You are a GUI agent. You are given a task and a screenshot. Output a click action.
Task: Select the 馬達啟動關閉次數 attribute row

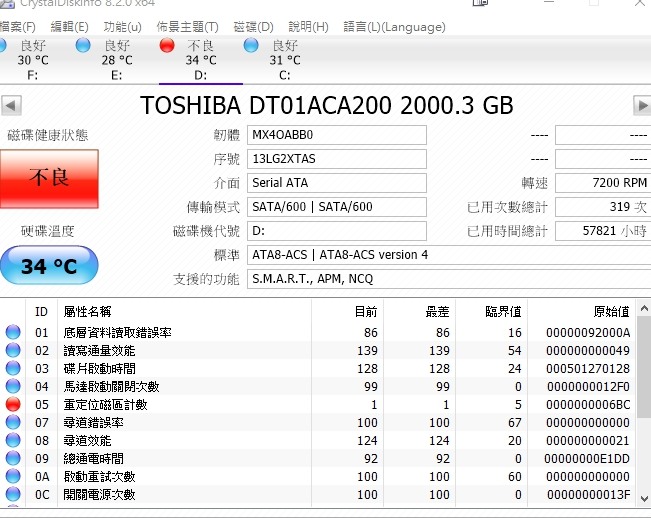pyautogui.click(x=318, y=386)
